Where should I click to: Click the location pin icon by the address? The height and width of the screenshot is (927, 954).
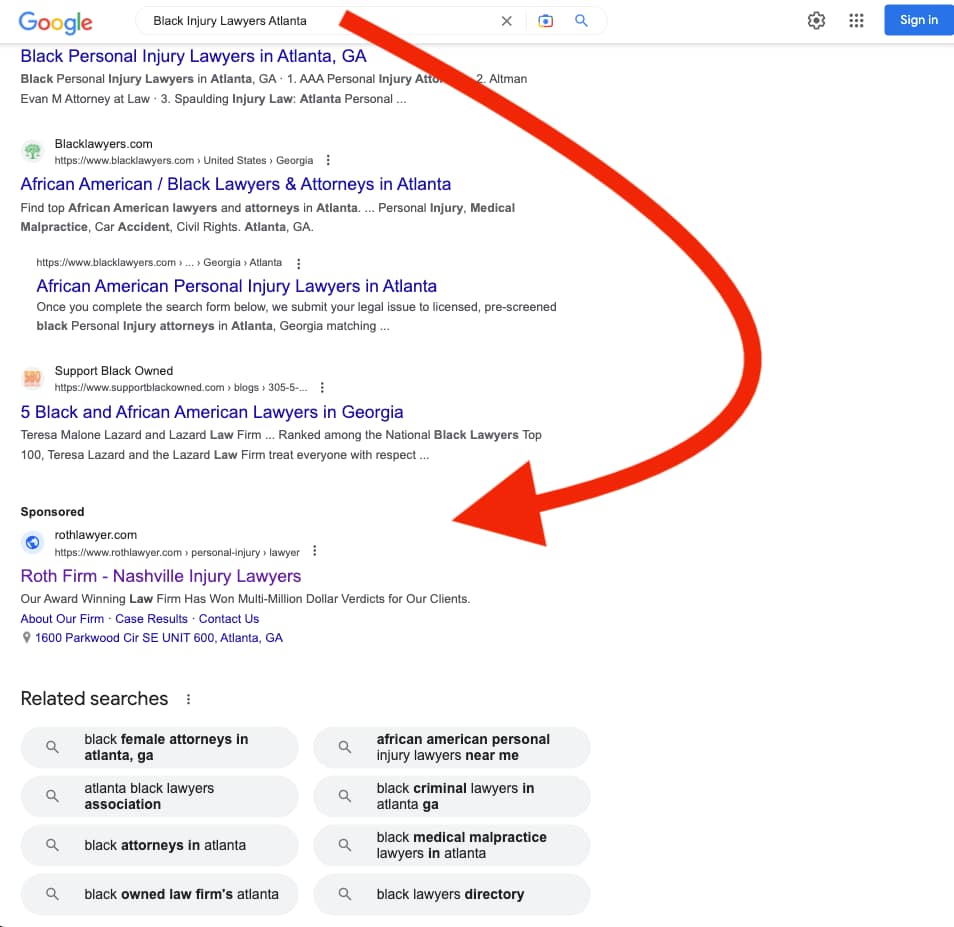click(26, 637)
